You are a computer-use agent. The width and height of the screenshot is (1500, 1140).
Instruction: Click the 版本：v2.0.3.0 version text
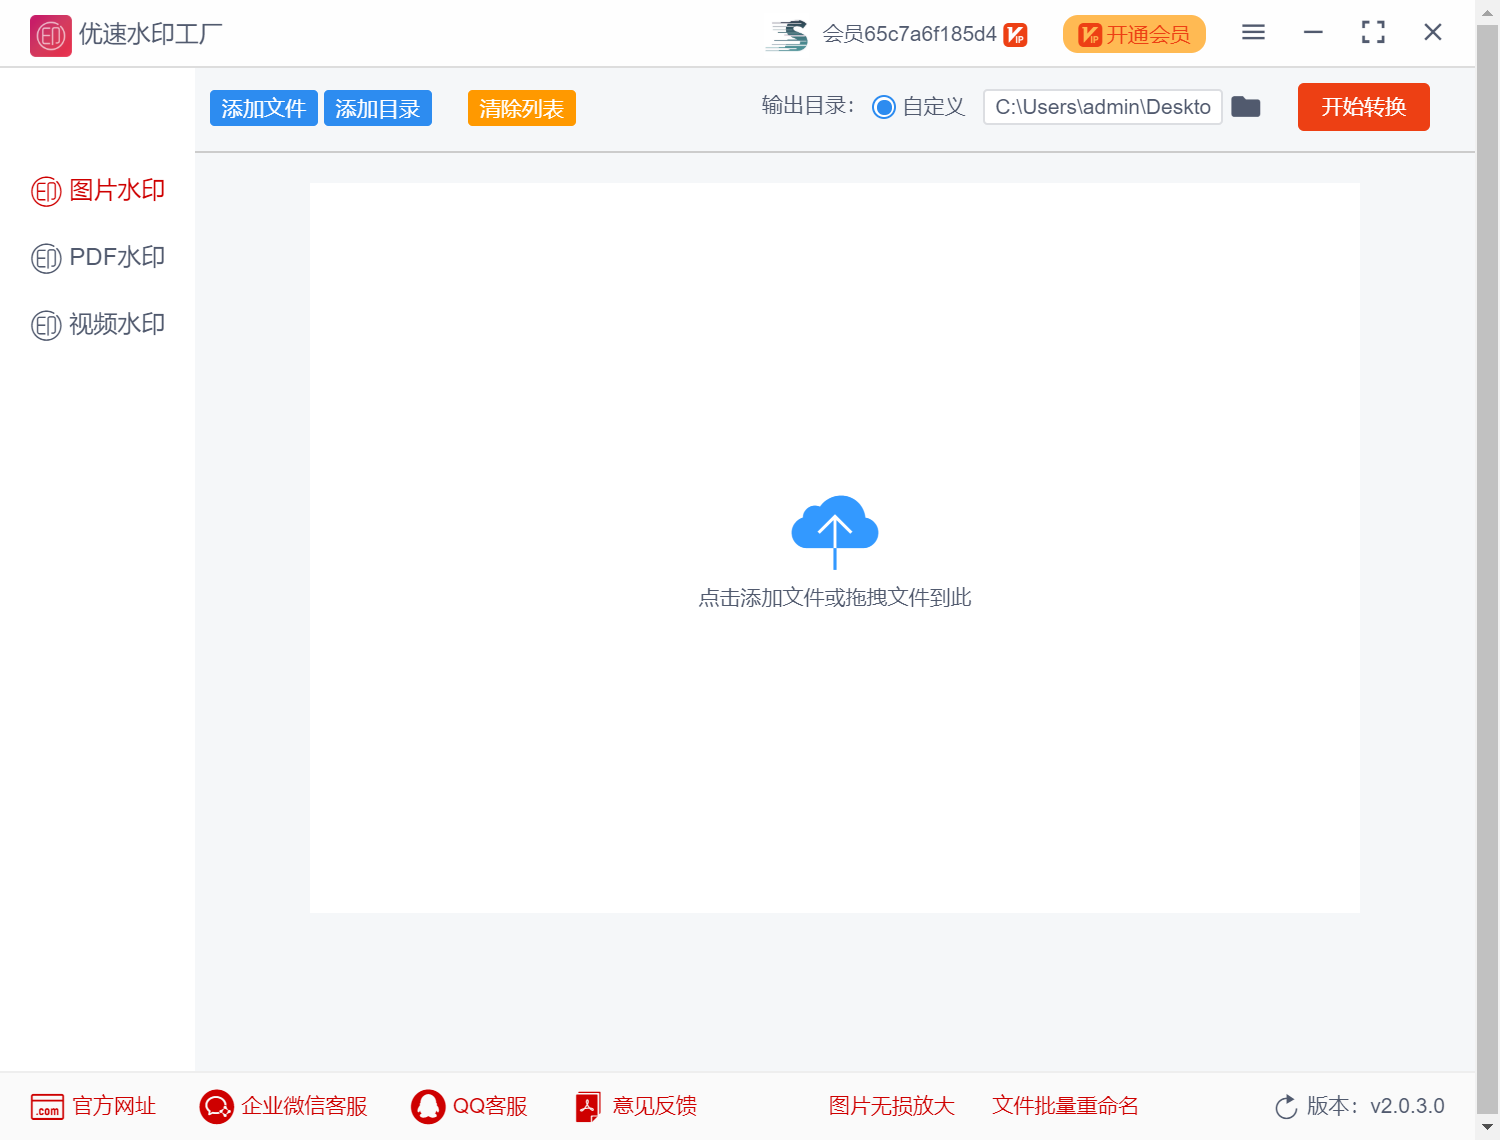coord(1376,1106)
